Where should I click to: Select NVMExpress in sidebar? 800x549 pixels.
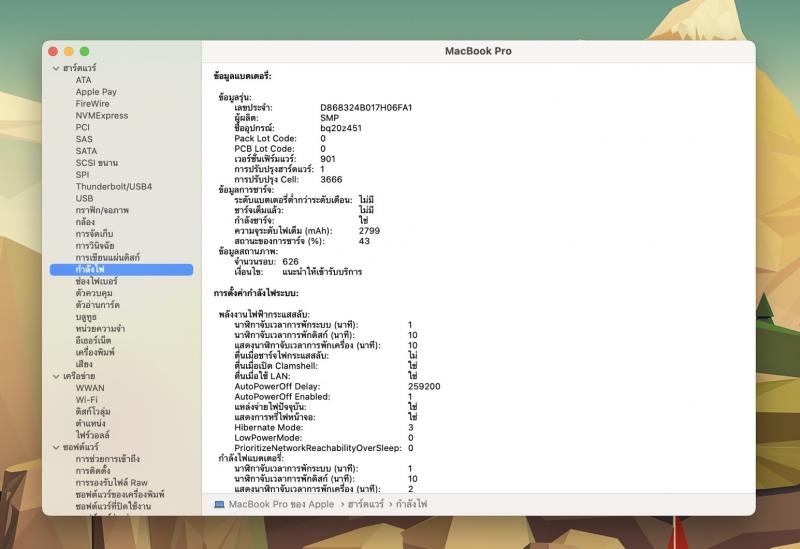pyautogui.click(x=102, y=115)
